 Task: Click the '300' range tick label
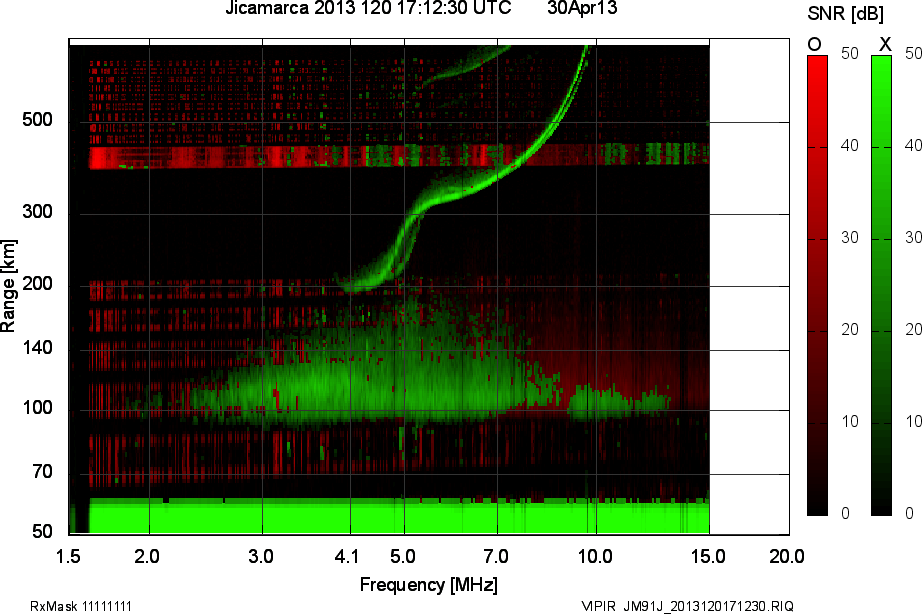[37, 212]
